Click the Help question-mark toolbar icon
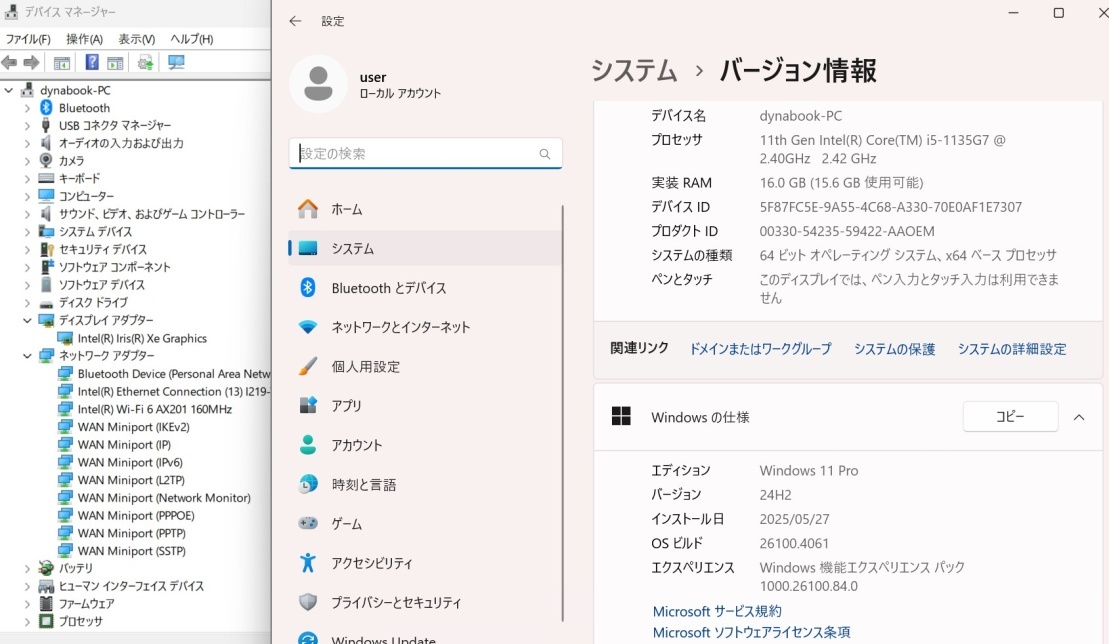The width and height of the screenshot is (1109, 644). (x=92, y=62)
